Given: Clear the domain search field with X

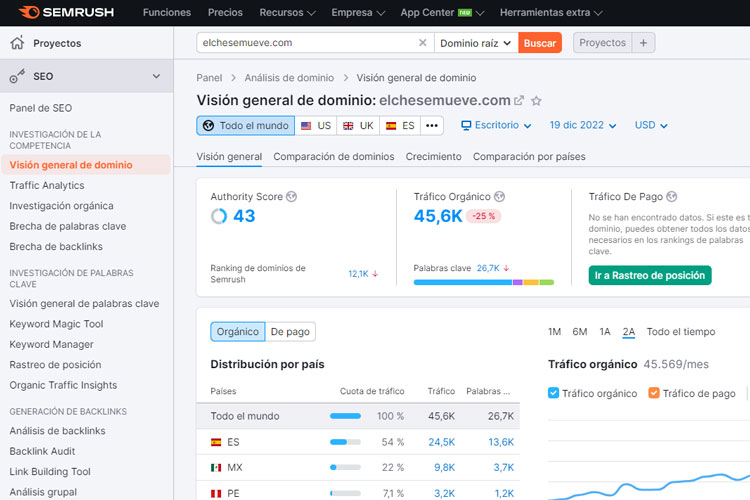Looking at the screenshot, I should [x=422, y=43].
